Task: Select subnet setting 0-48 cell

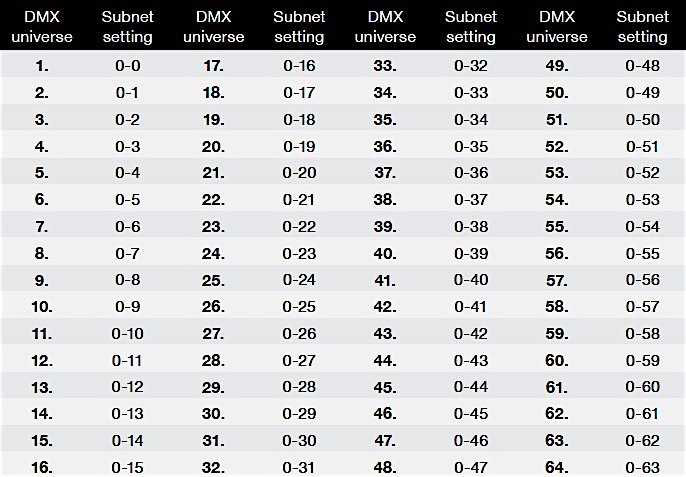Action: point(643,66)
